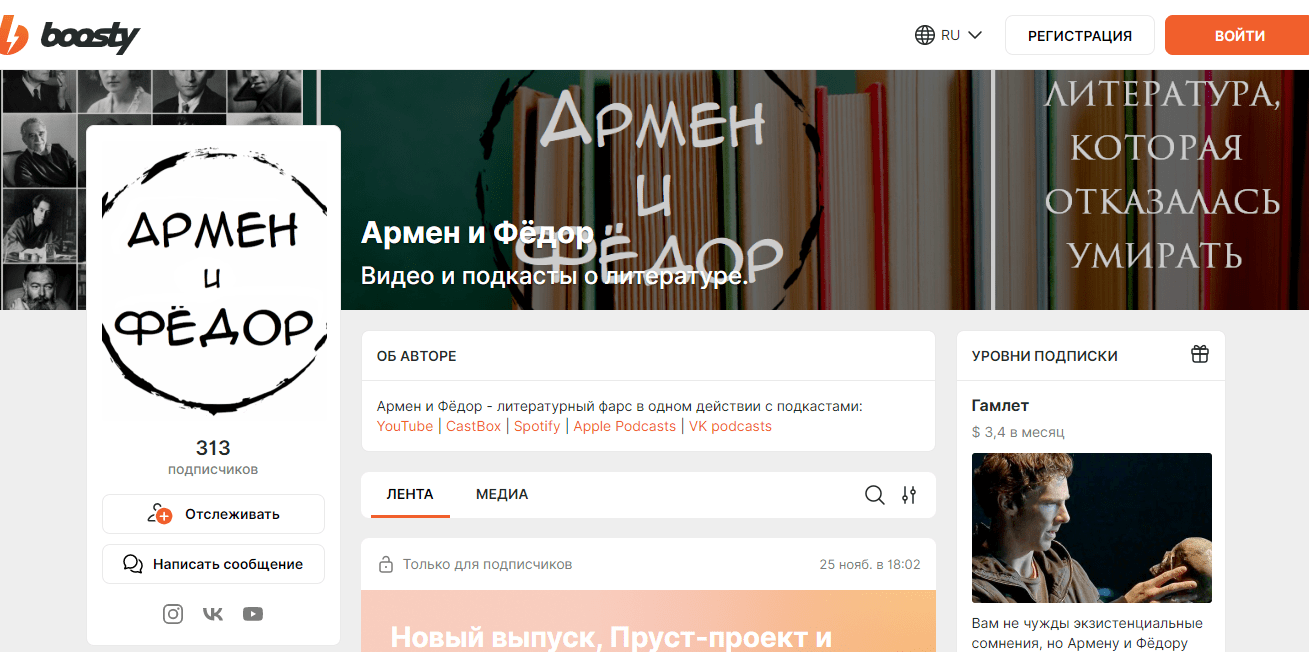Screen dimensions: 1309x652
Task: Expand the language chevron arrow
Action: coord(974,34)
